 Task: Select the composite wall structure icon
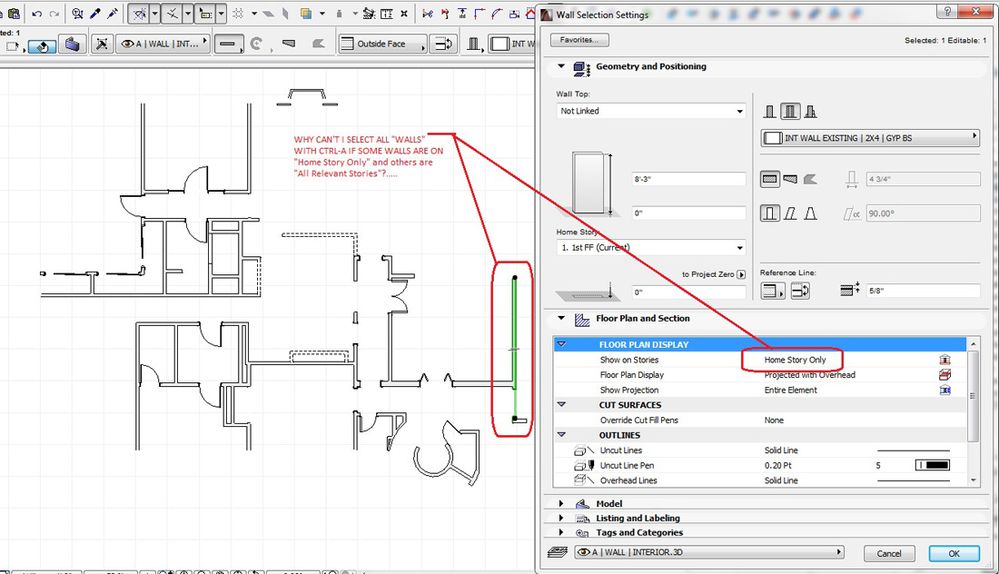point(790,111)
